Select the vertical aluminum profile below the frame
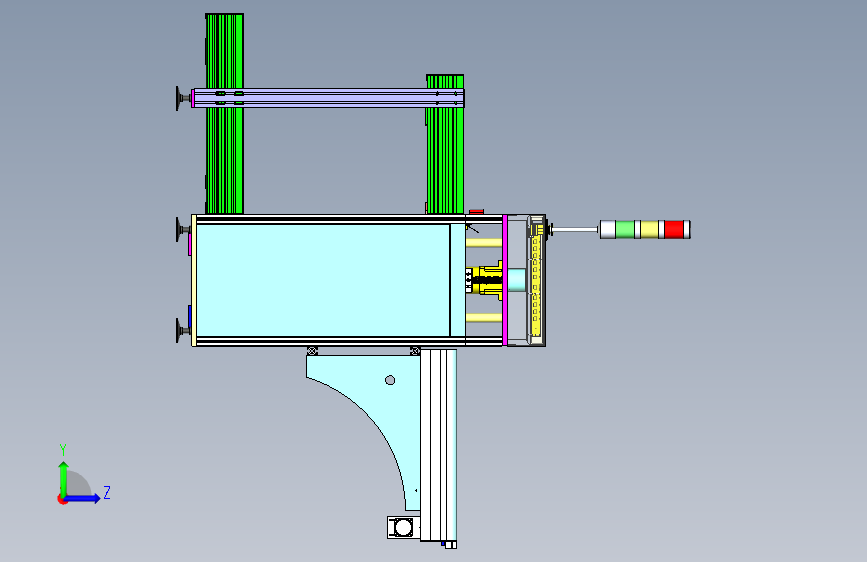 (438, 445)
